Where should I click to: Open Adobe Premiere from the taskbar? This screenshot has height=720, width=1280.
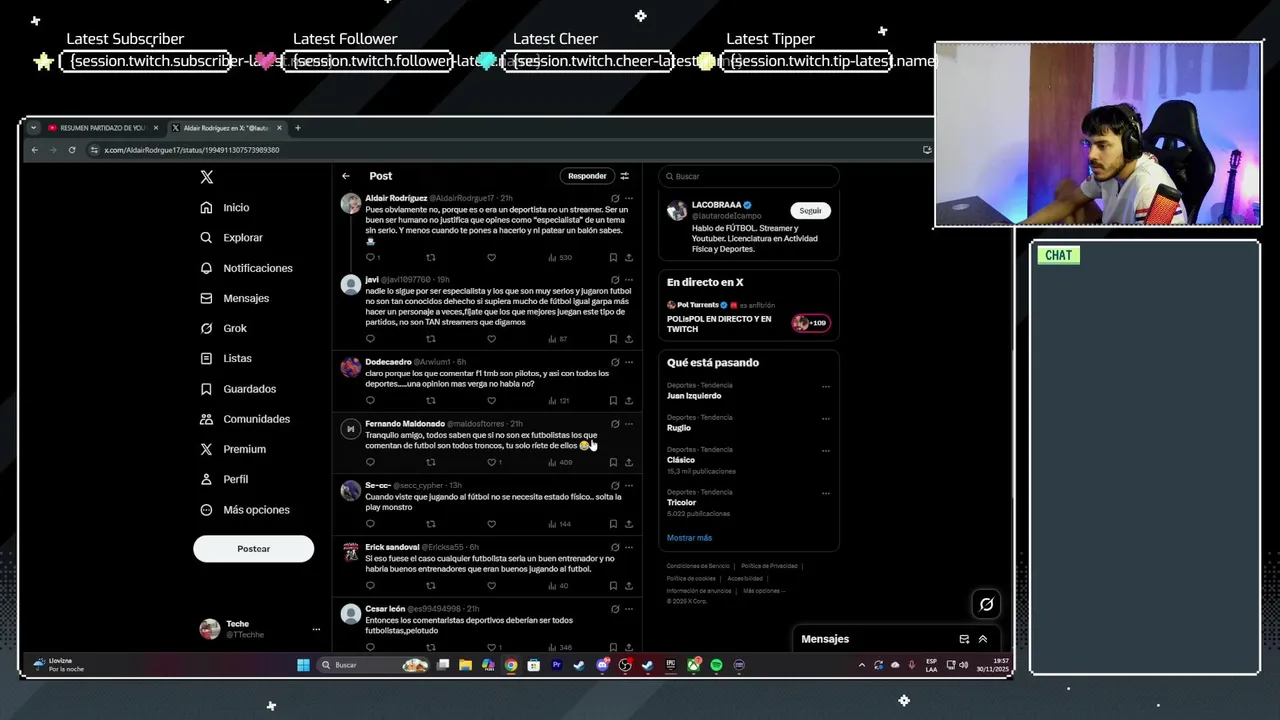557,665
